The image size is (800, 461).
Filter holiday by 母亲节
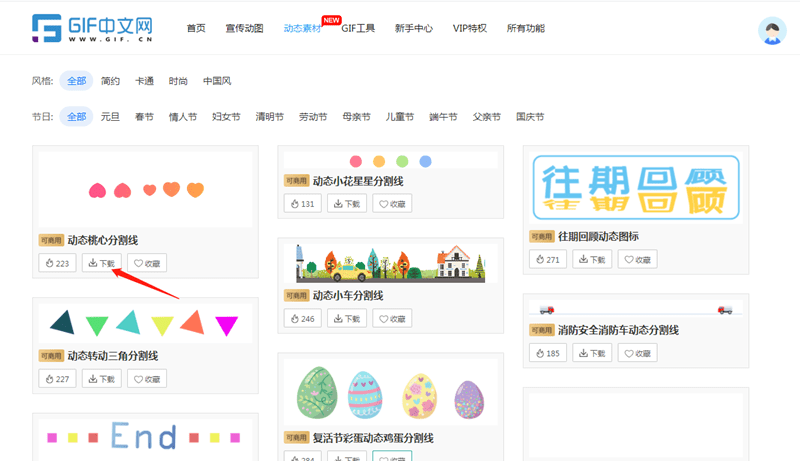click(x=356, y=116)
